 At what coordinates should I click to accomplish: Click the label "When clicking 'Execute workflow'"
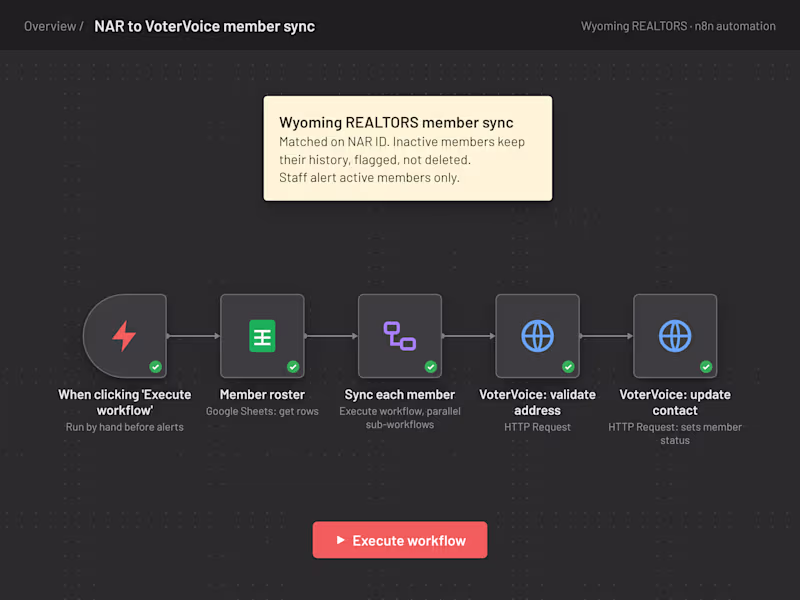[x=124, y=403]
